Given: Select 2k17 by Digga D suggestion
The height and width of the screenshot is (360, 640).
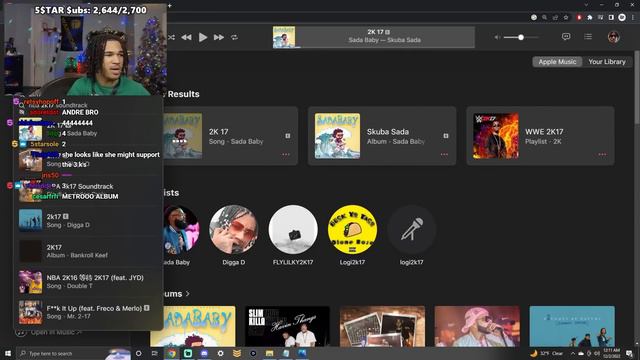Looking at the screenshot, I should pos(89,220).
